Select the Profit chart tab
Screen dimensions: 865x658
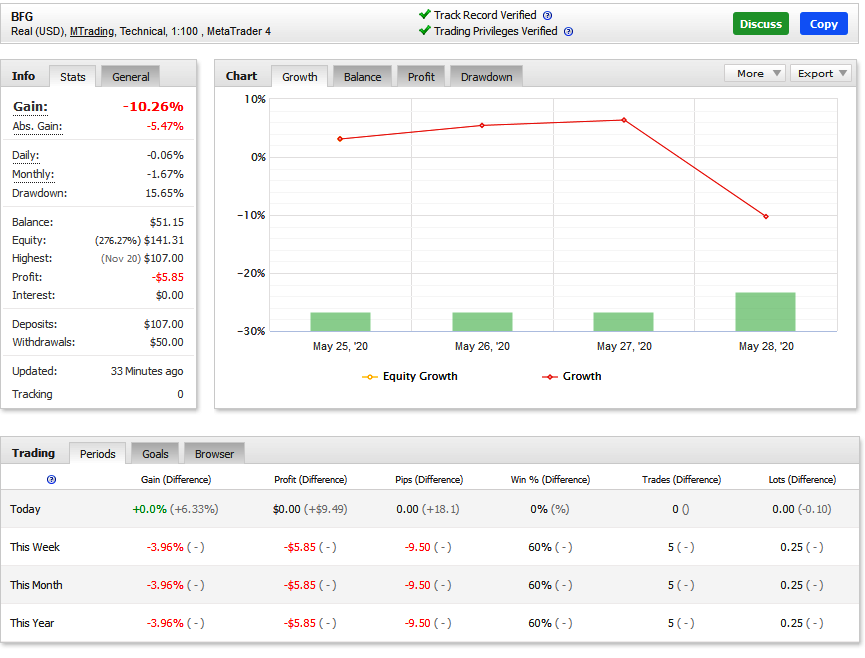[x=421, y=77]
